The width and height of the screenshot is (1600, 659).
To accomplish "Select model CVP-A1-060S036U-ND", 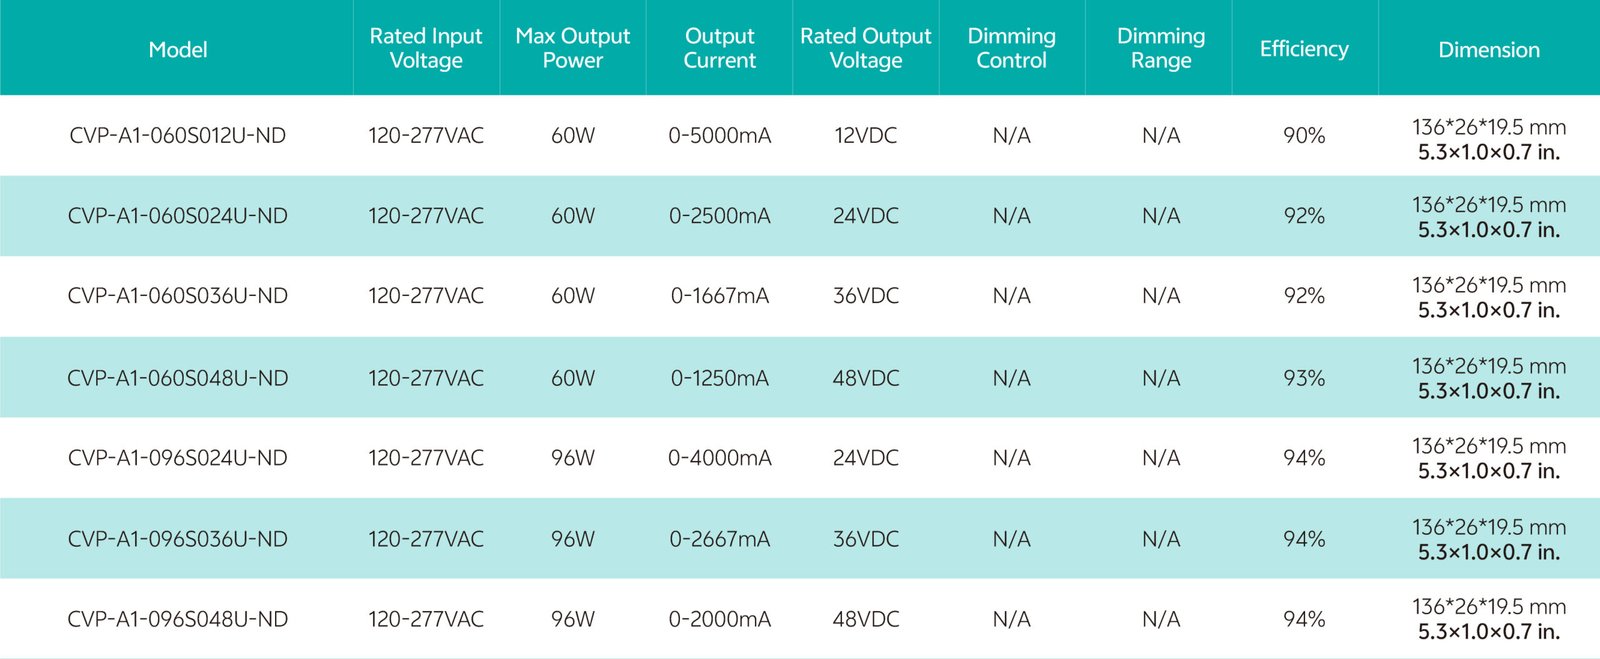I will [177, 296].
